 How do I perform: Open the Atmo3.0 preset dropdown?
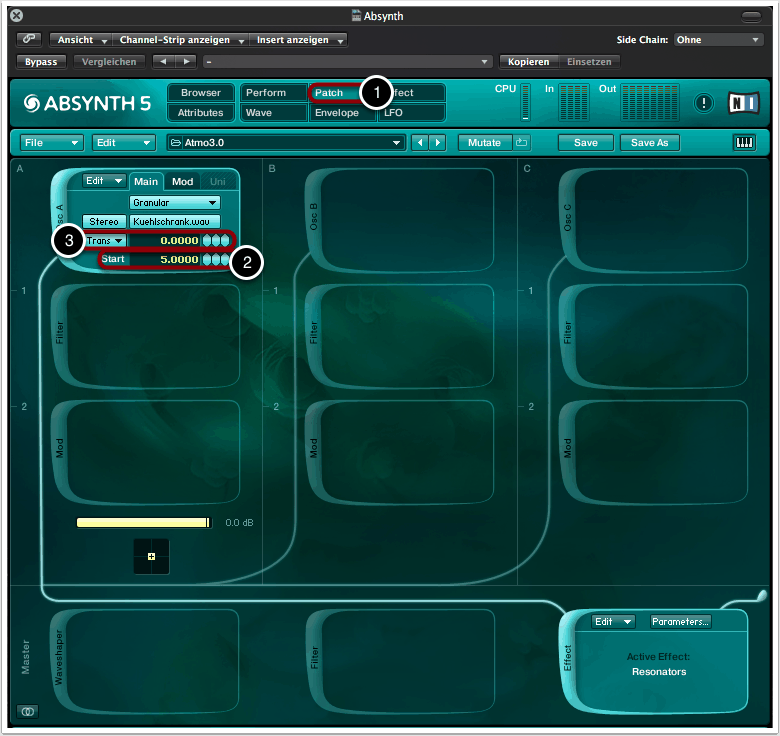(286, 143)
